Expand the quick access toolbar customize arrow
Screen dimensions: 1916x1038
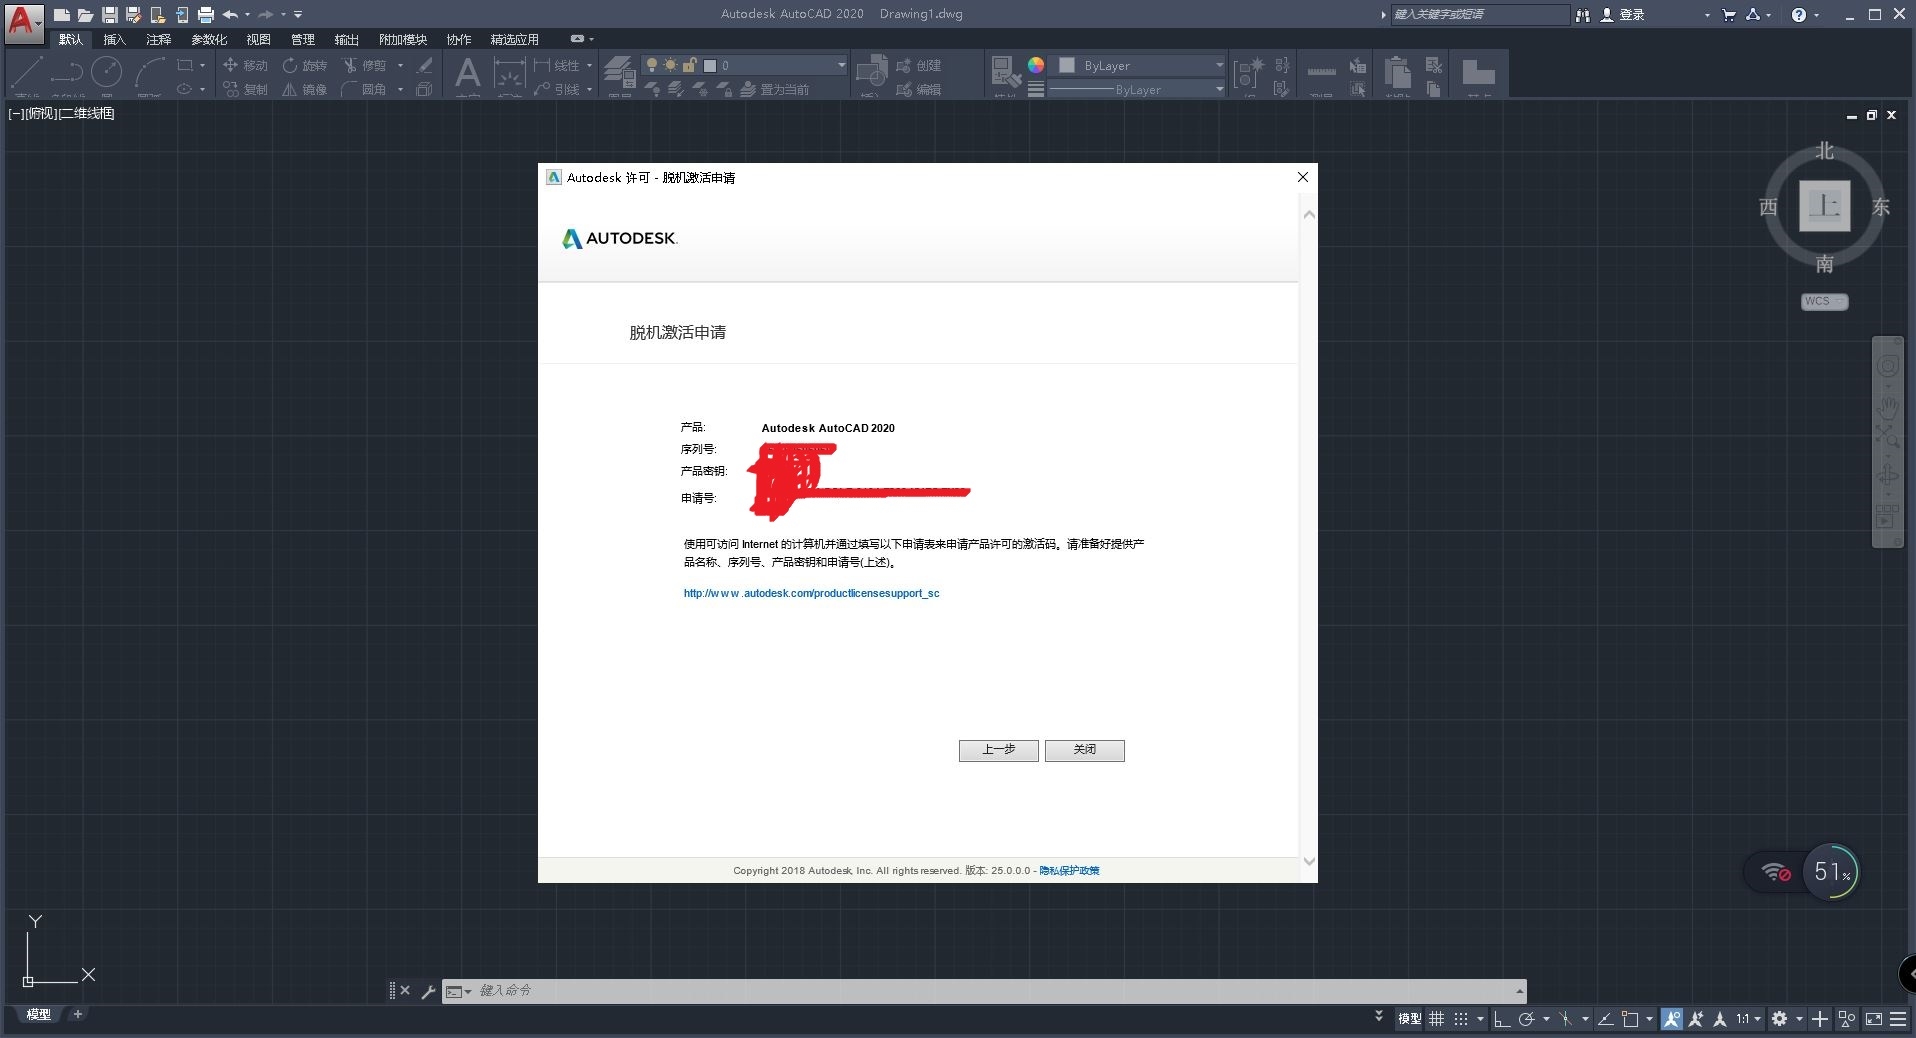pyautogui.click(x=298, y=15)
